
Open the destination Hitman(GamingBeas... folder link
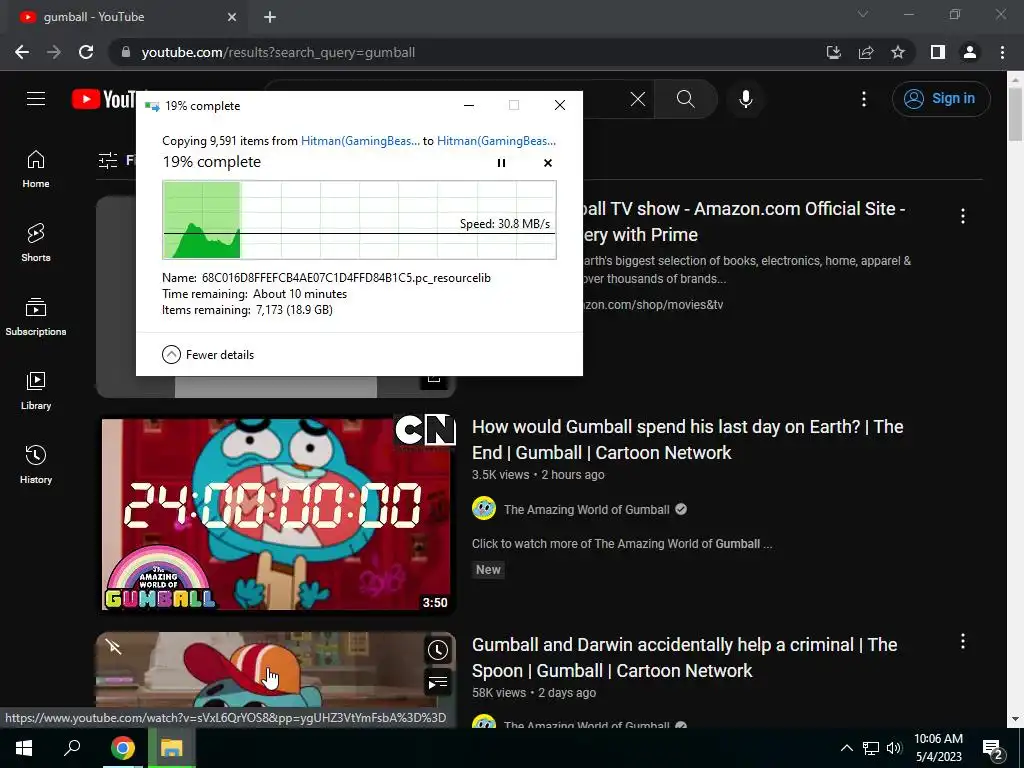496,140
